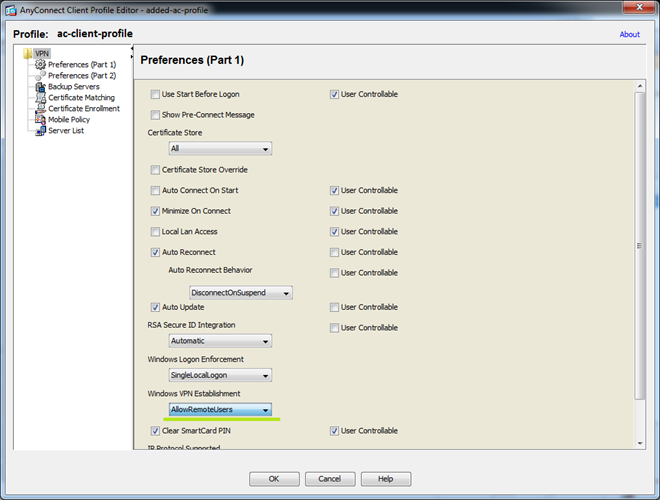The image size is (660, 500).
Task: Open the About link
Action: pos(629,35)
